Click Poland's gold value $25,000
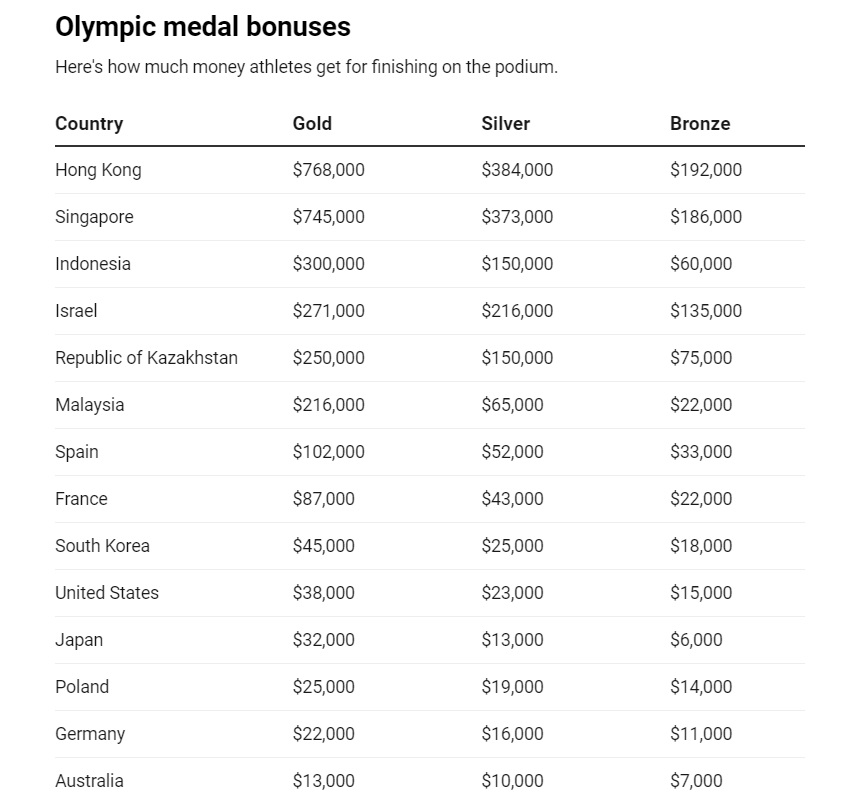The width and height of the screenshot is (846, 808). 323,686
